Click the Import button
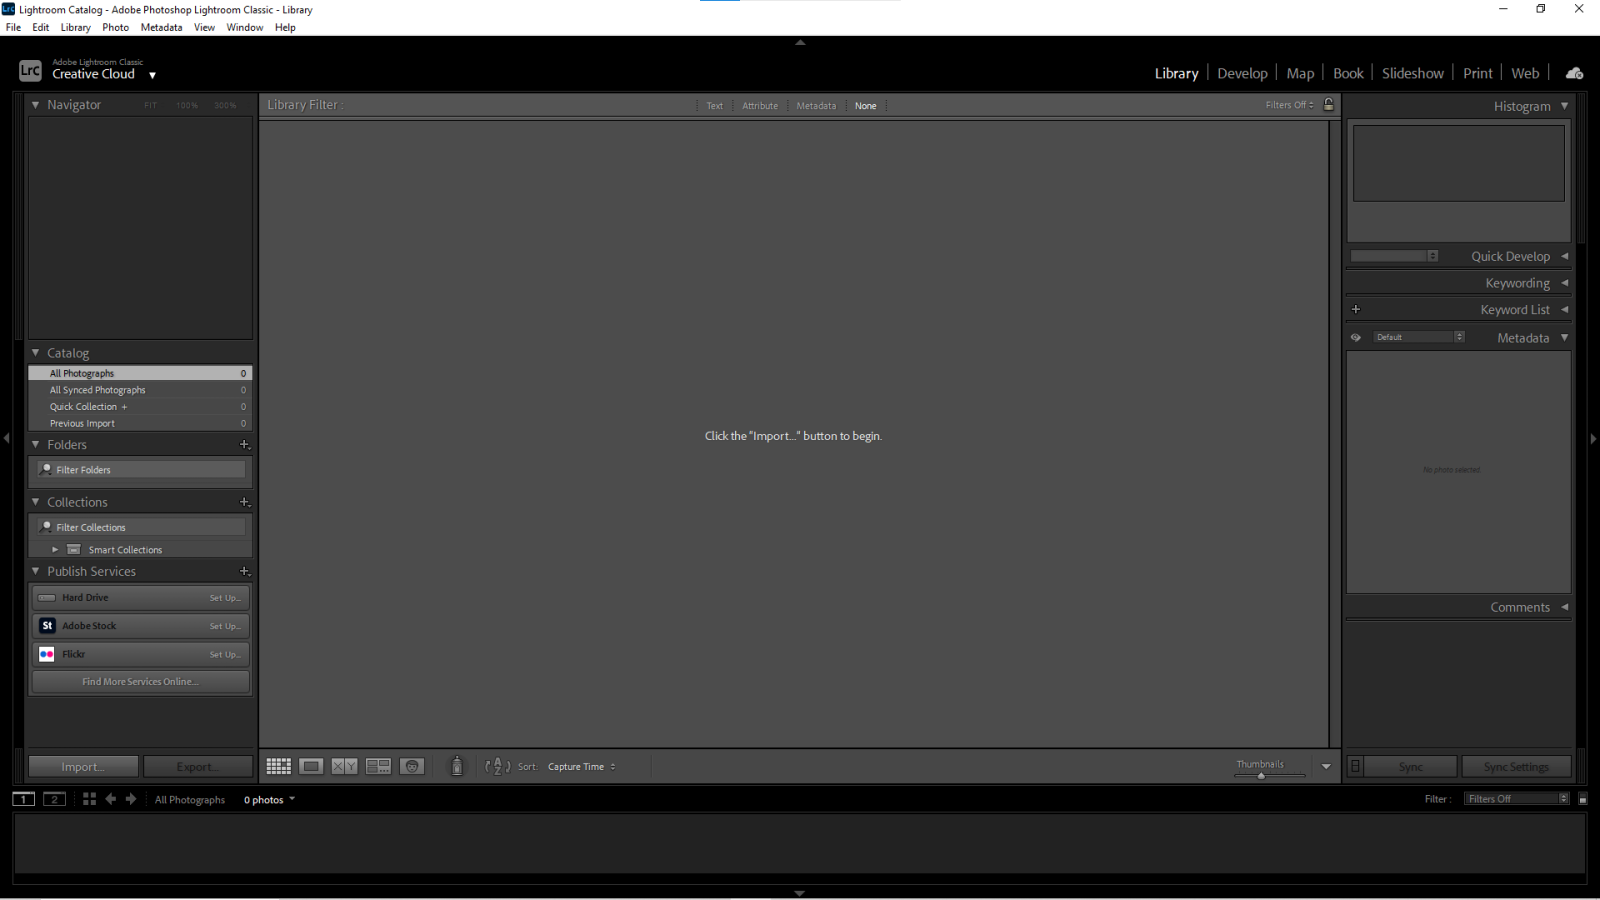The height and width of the screenshot is (900, 1600). (83, 767)
